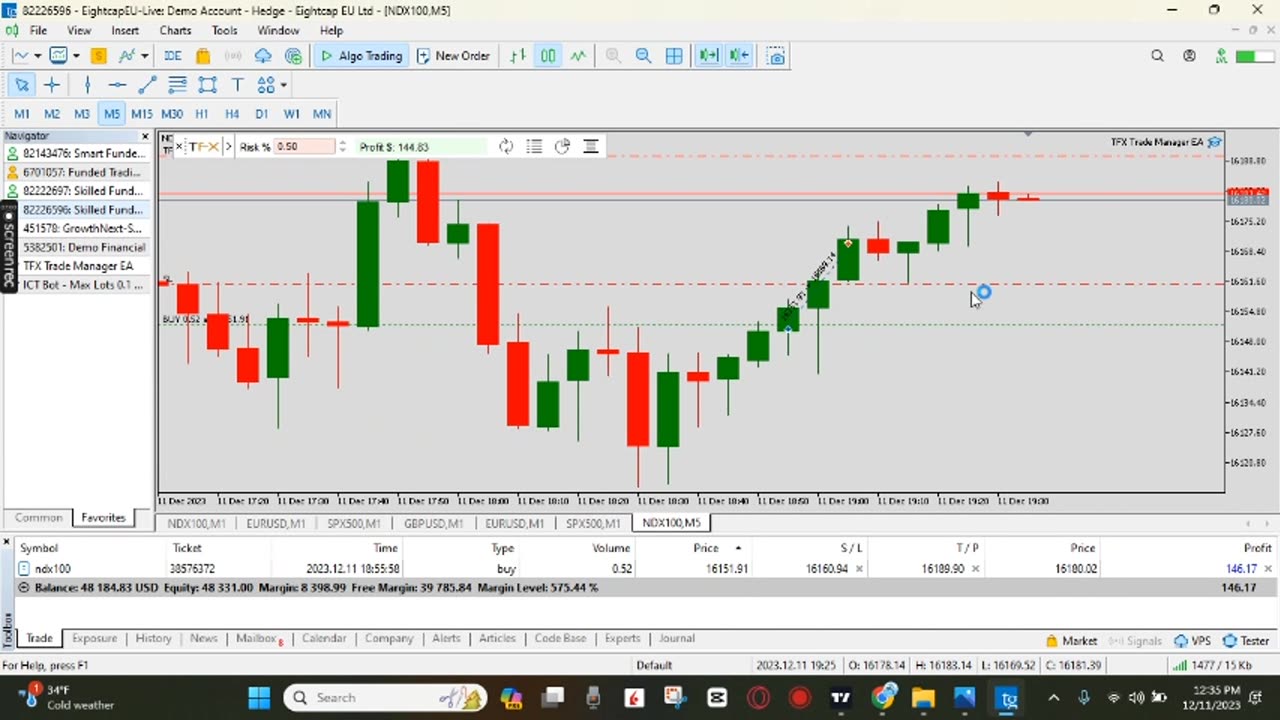The image size is (1280, 720).
Task: Expand the indicators list dropdown arrow
Action: [144, 56]
